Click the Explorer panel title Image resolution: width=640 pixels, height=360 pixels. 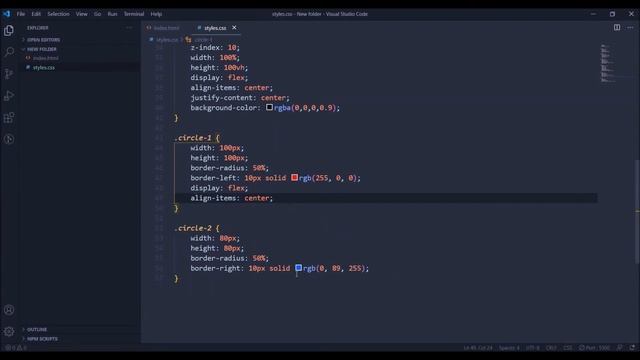pyautogui.click(x=38, y=28)
